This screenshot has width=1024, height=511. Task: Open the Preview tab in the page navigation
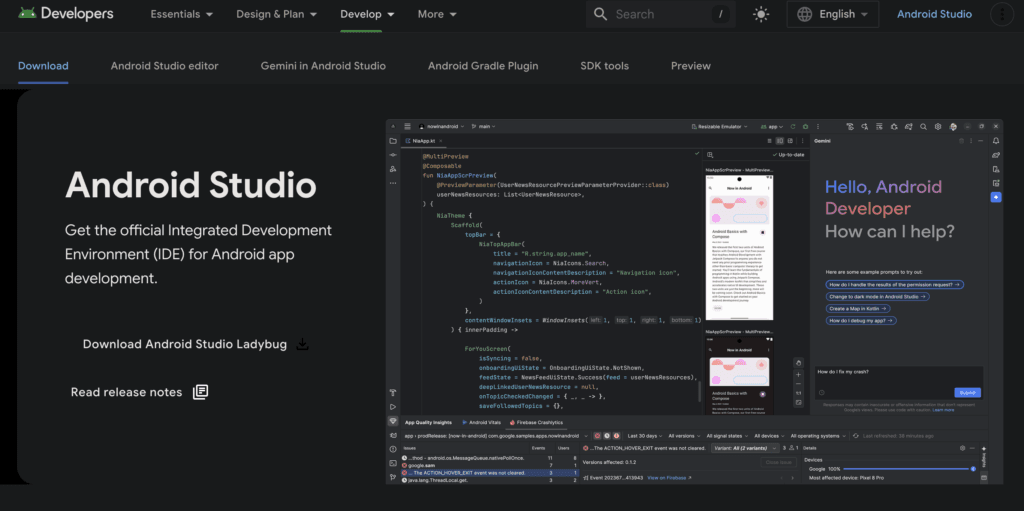click(691, 66)
